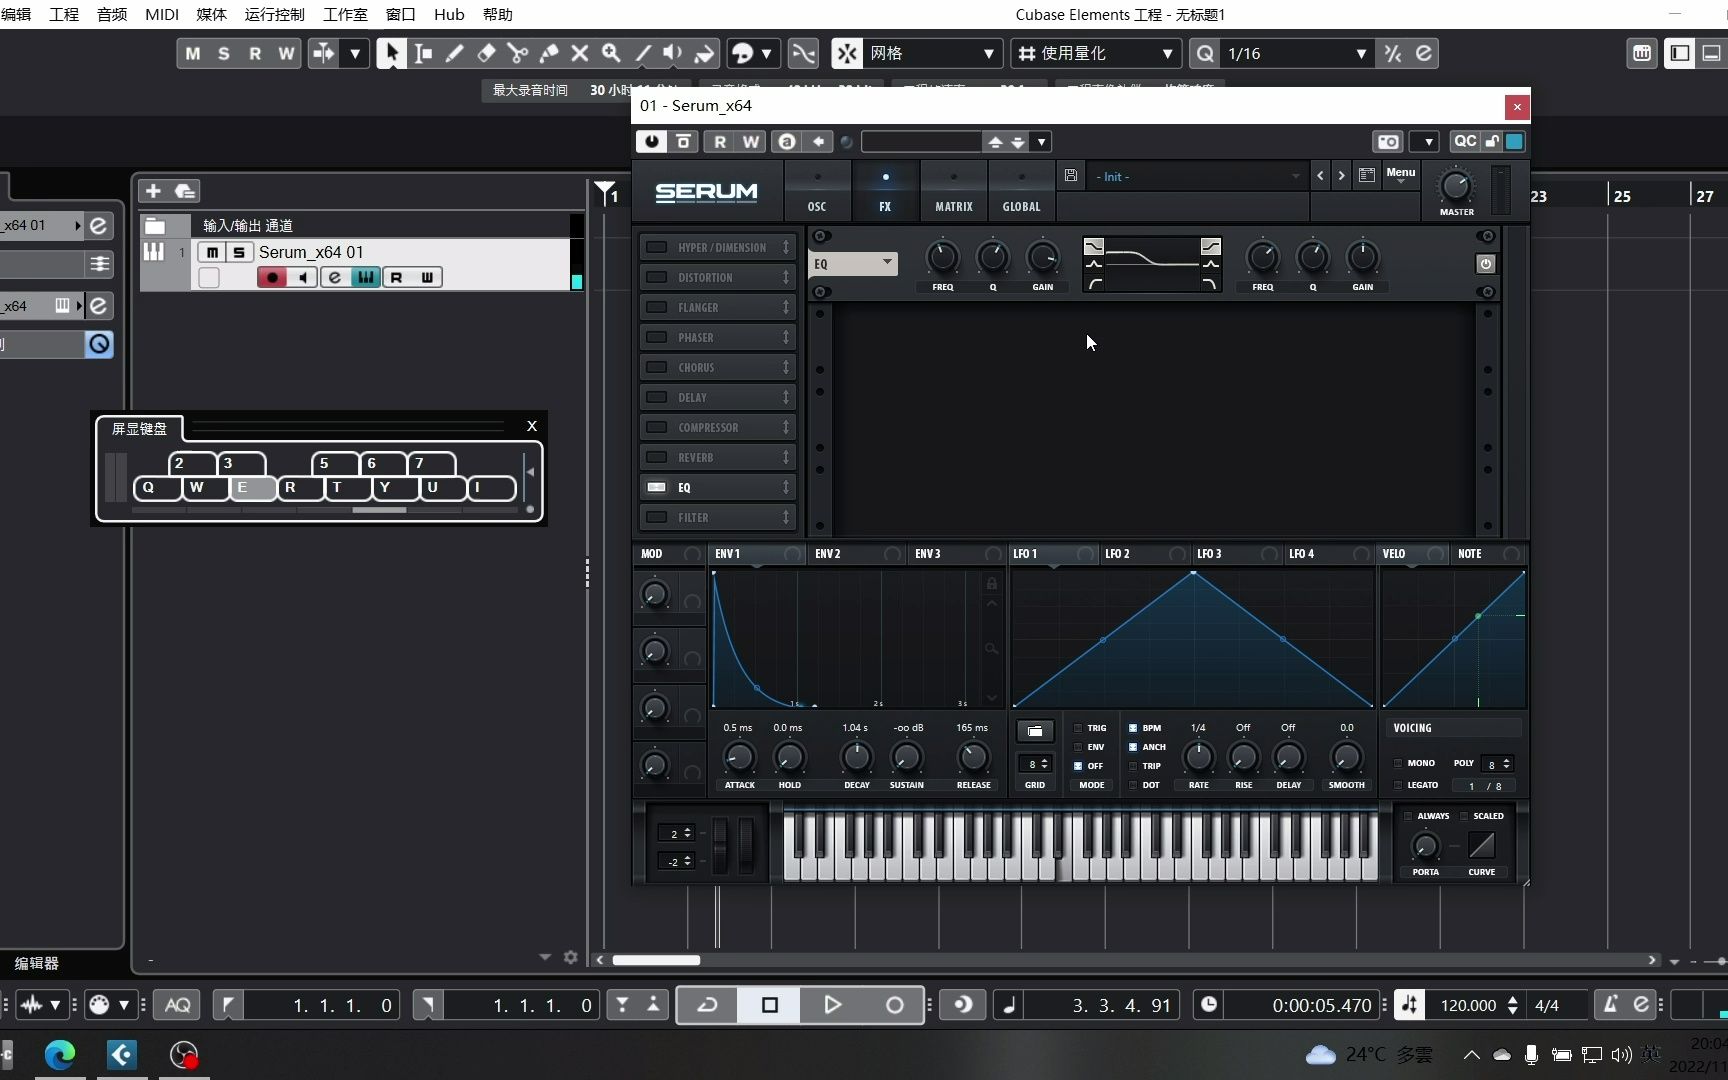1728x1080 pixels.
Task: Mute the Serum_x64 01 track
Action: tap(212, 252)
